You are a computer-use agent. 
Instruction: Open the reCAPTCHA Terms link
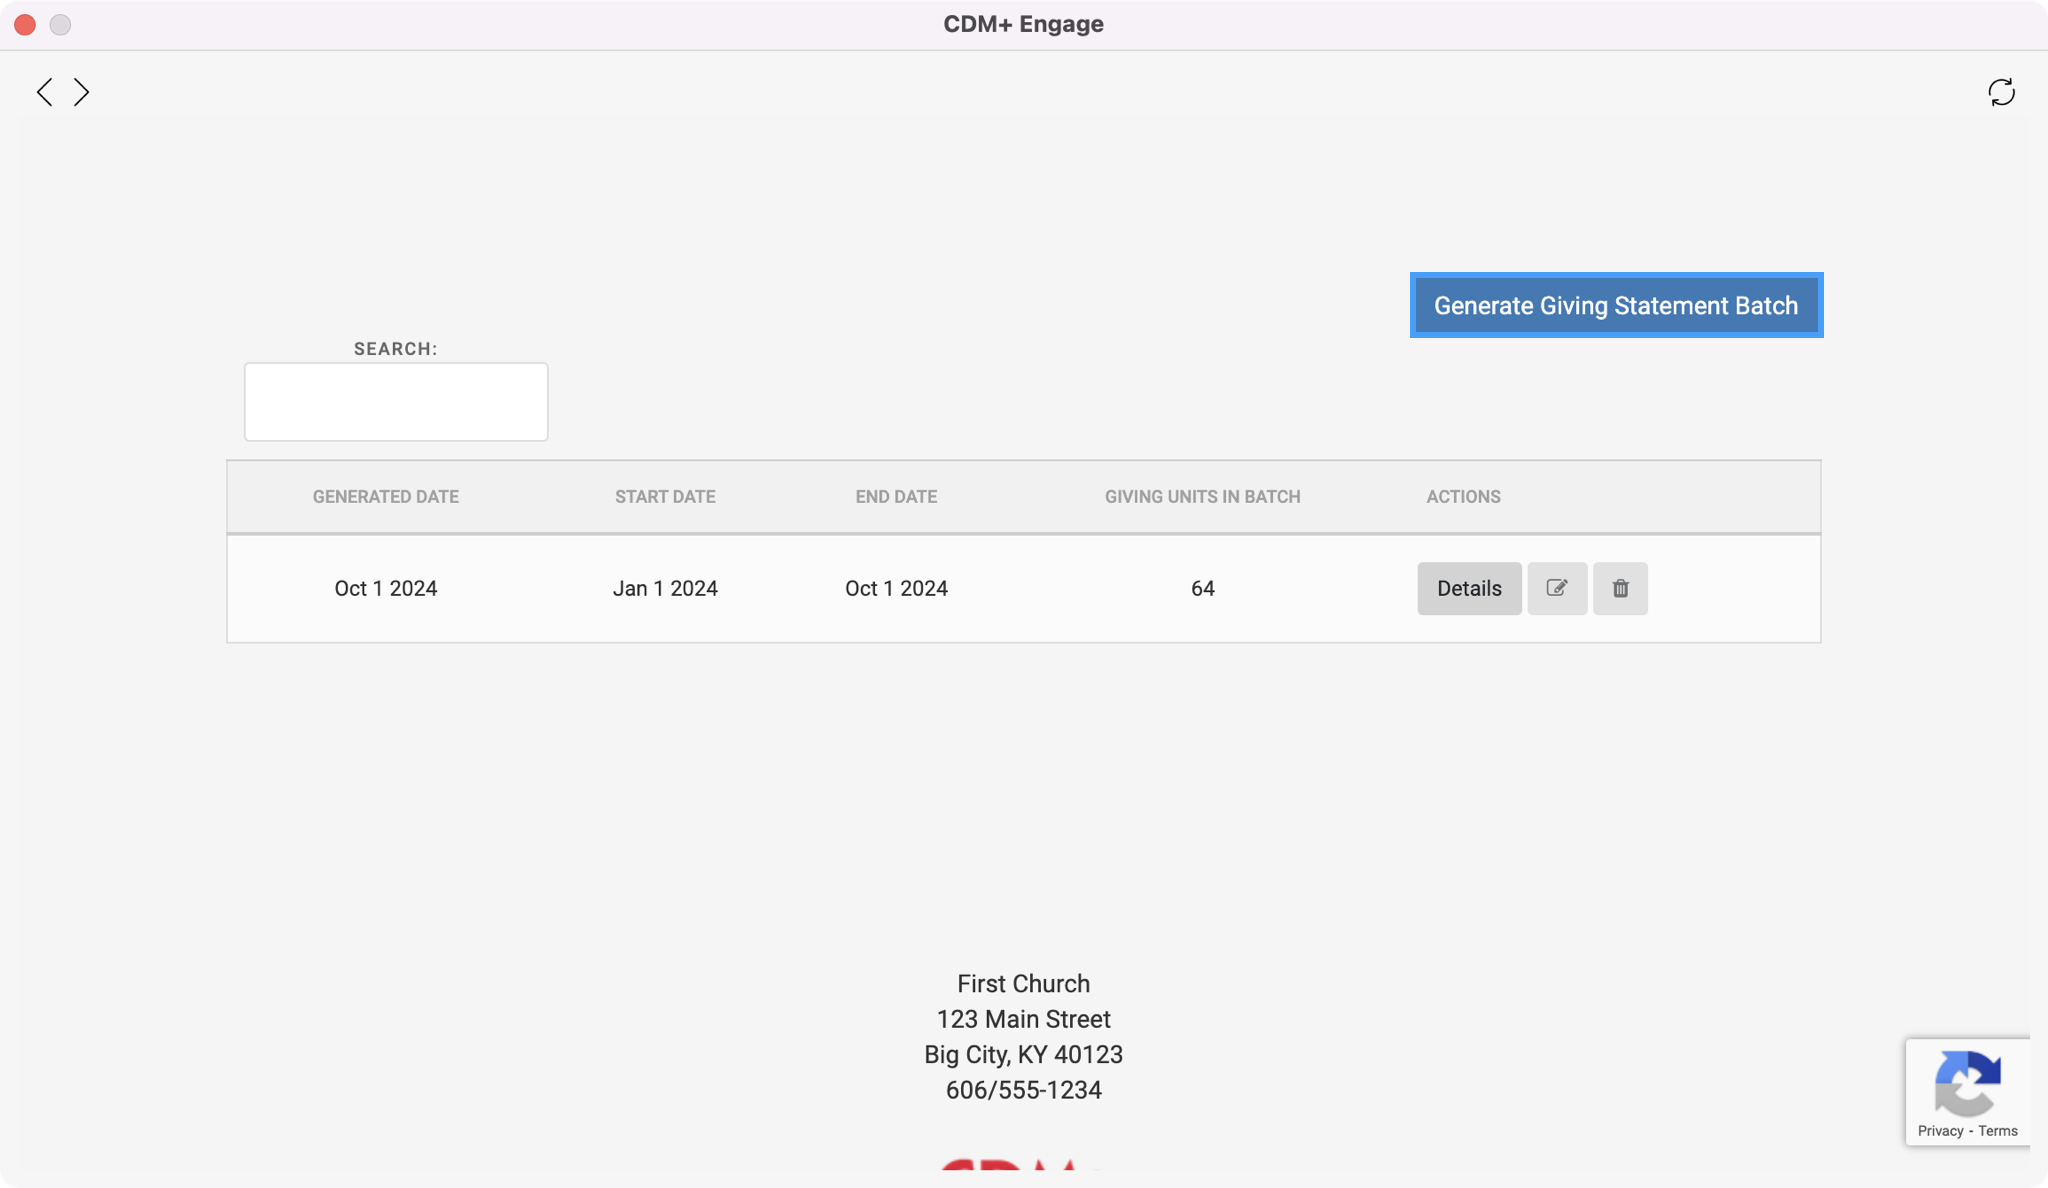(x=1997, y=1131)
